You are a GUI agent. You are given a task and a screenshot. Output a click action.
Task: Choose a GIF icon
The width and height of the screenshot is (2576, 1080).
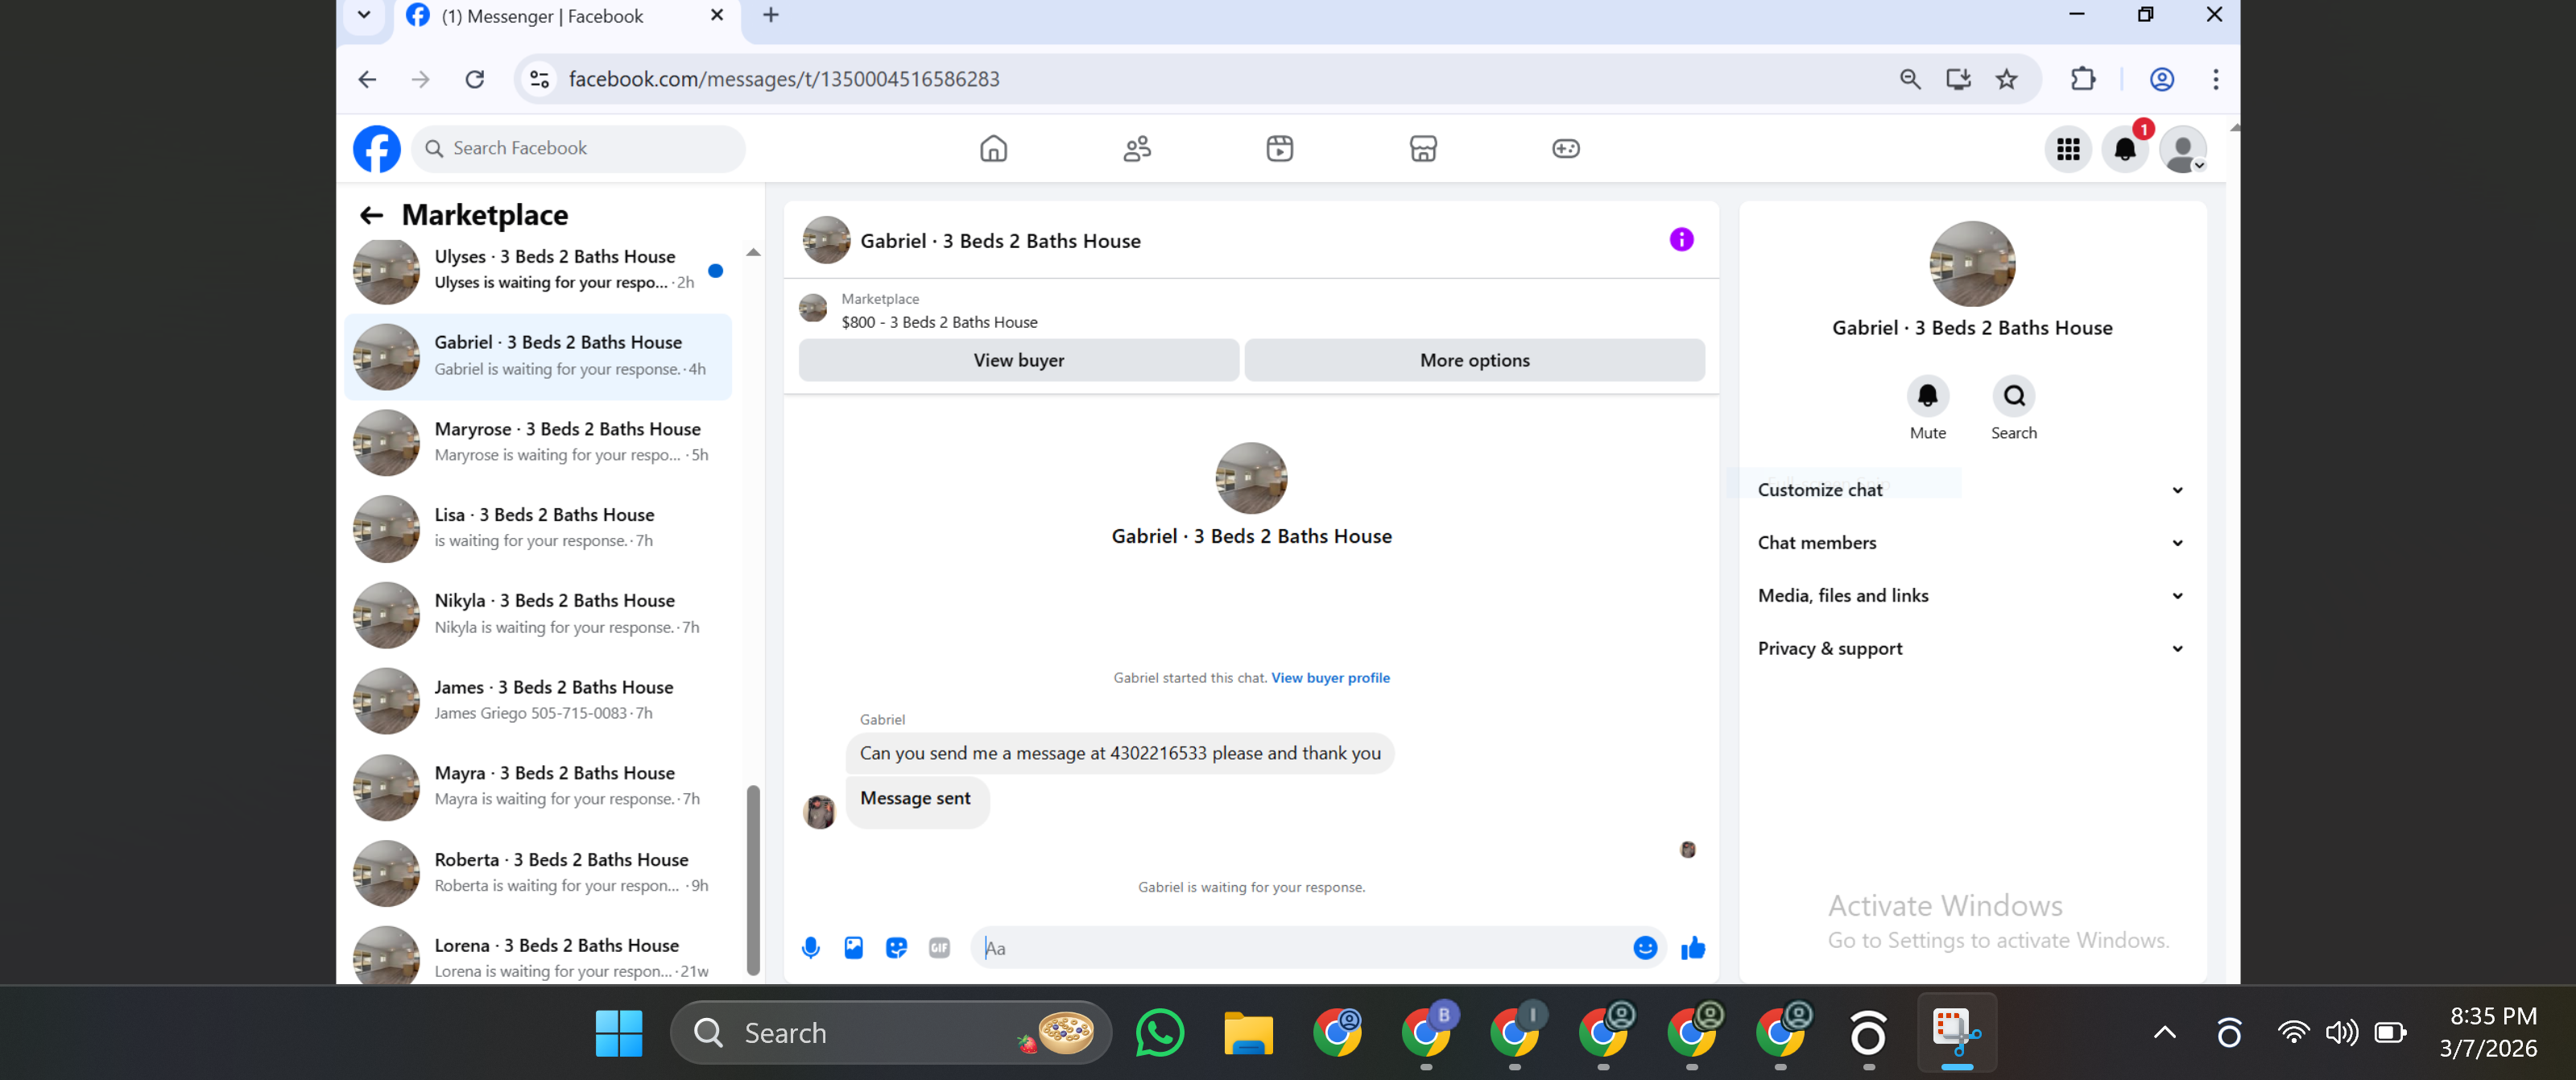click(x=939, y=948)
